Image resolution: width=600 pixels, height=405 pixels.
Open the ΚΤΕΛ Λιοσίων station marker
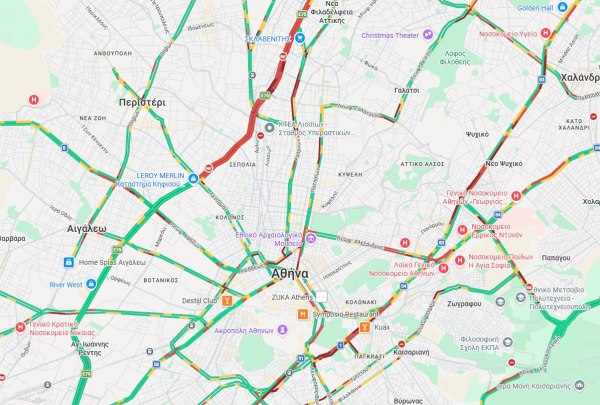click(269, 127)
